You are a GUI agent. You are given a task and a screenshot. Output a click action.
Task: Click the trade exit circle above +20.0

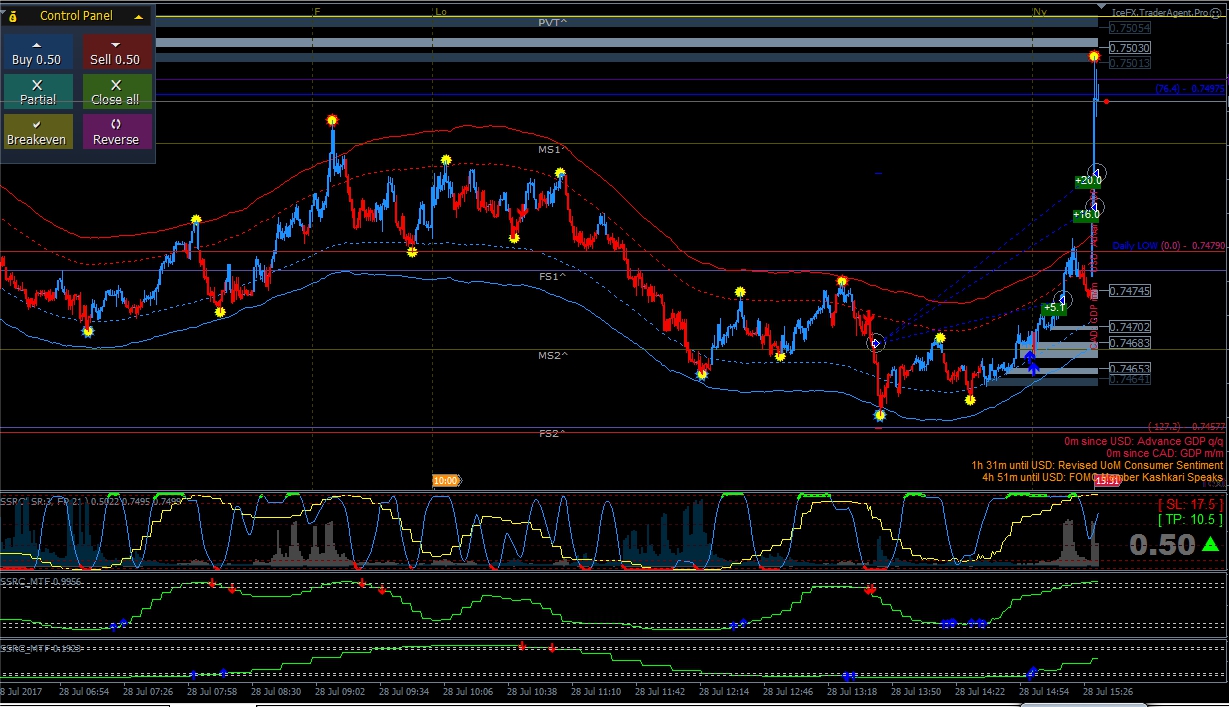[x=1096, y=173]
